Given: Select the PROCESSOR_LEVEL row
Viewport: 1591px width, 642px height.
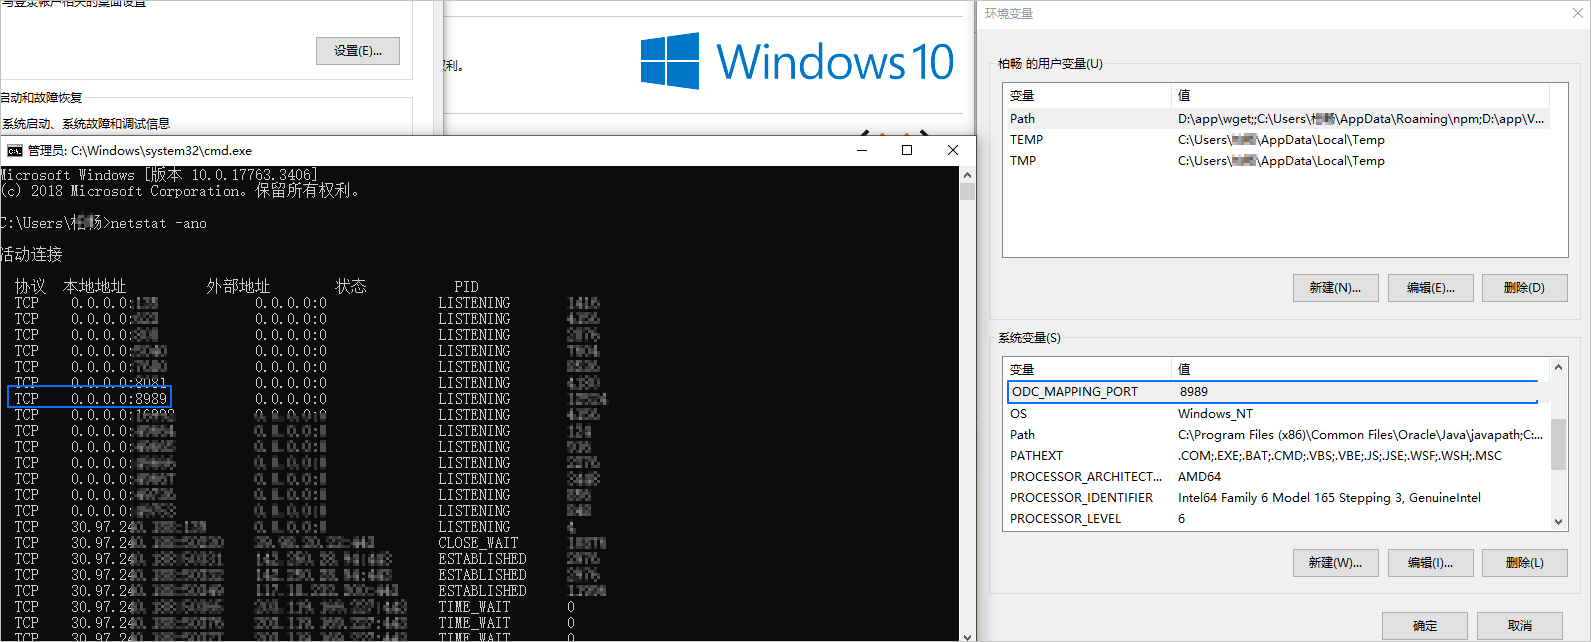Looking at the screenshot, I should [1277, 519].
